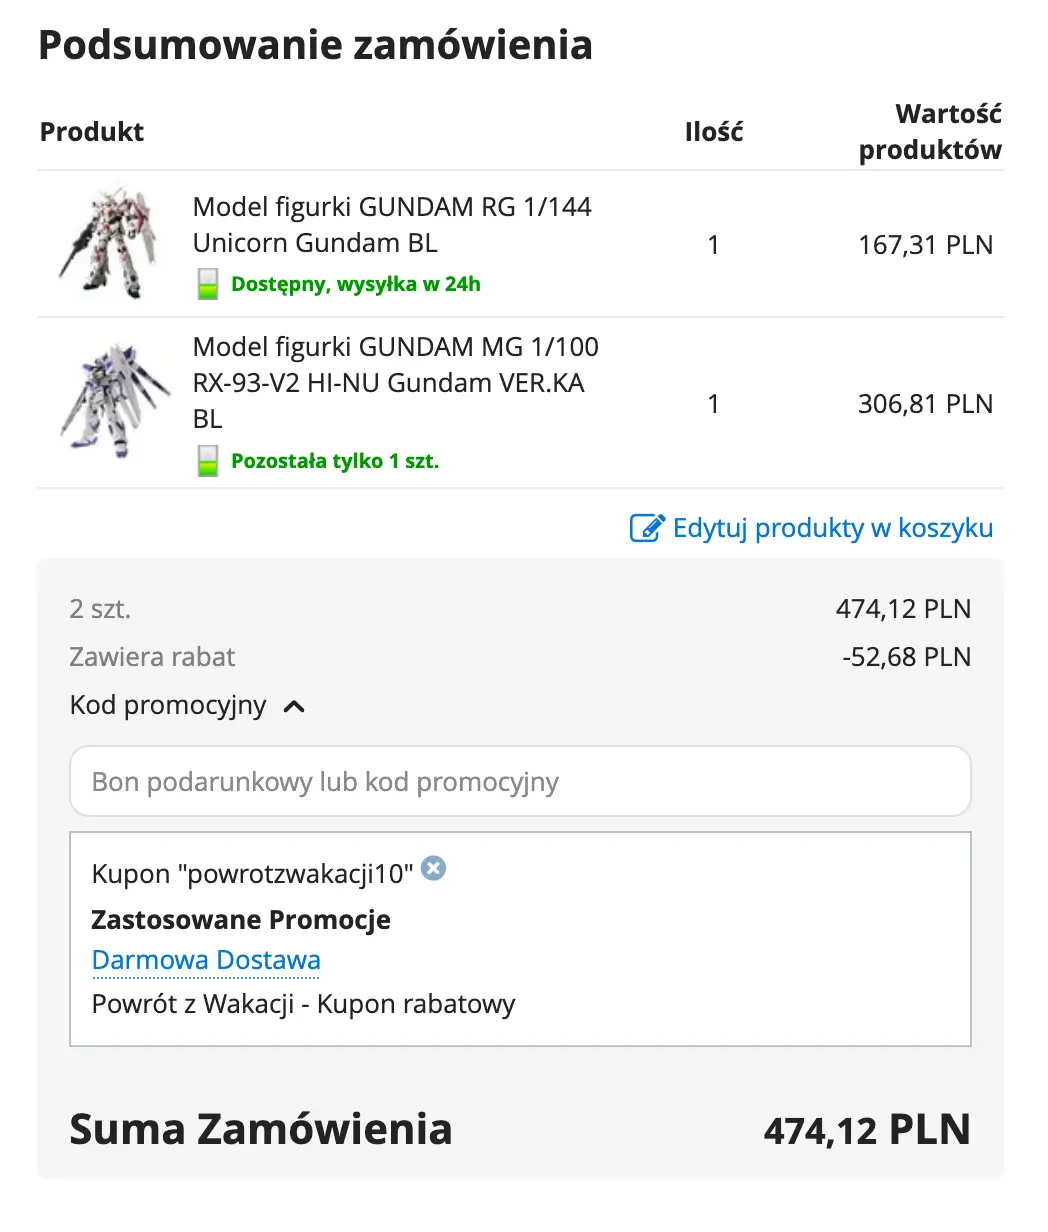Click the pencil edit icon beside Edytuj produkty
Screen dimensions: 1048x1232
[x=647, y=528]
